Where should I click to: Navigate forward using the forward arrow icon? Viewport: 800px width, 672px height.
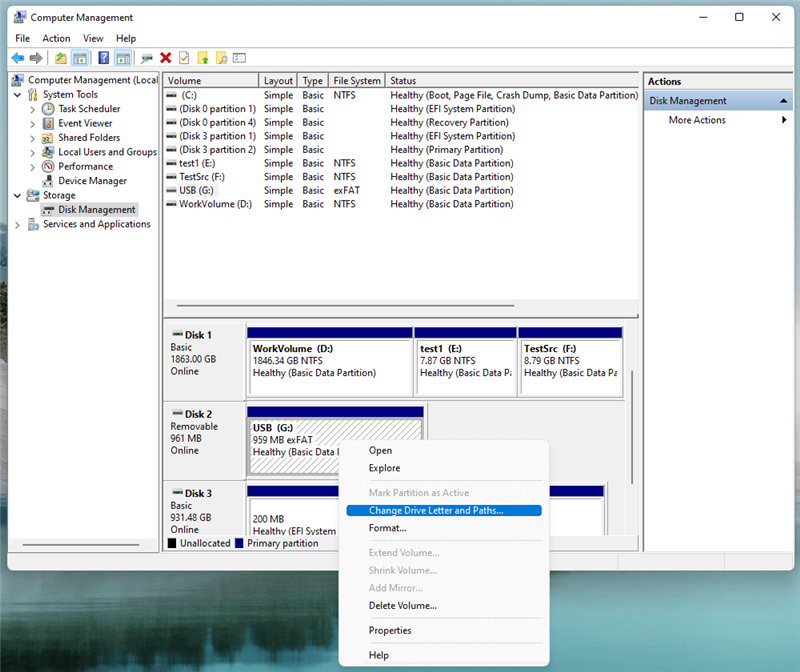coord(37,57)
